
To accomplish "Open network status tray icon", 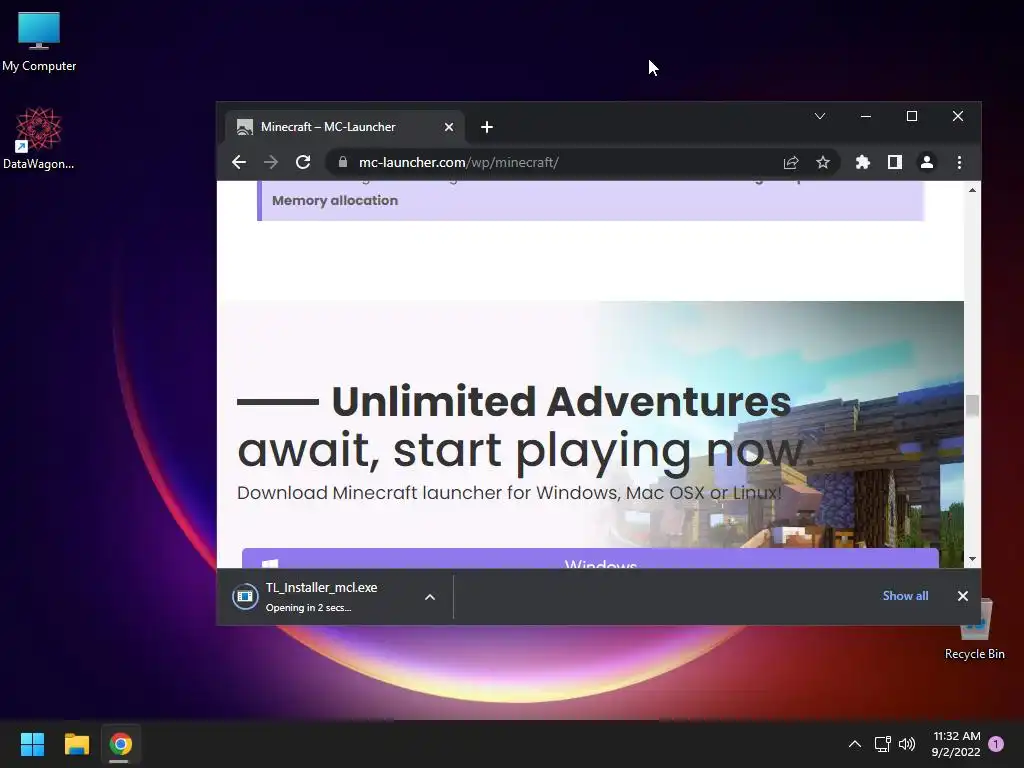I will coord(882,744).
